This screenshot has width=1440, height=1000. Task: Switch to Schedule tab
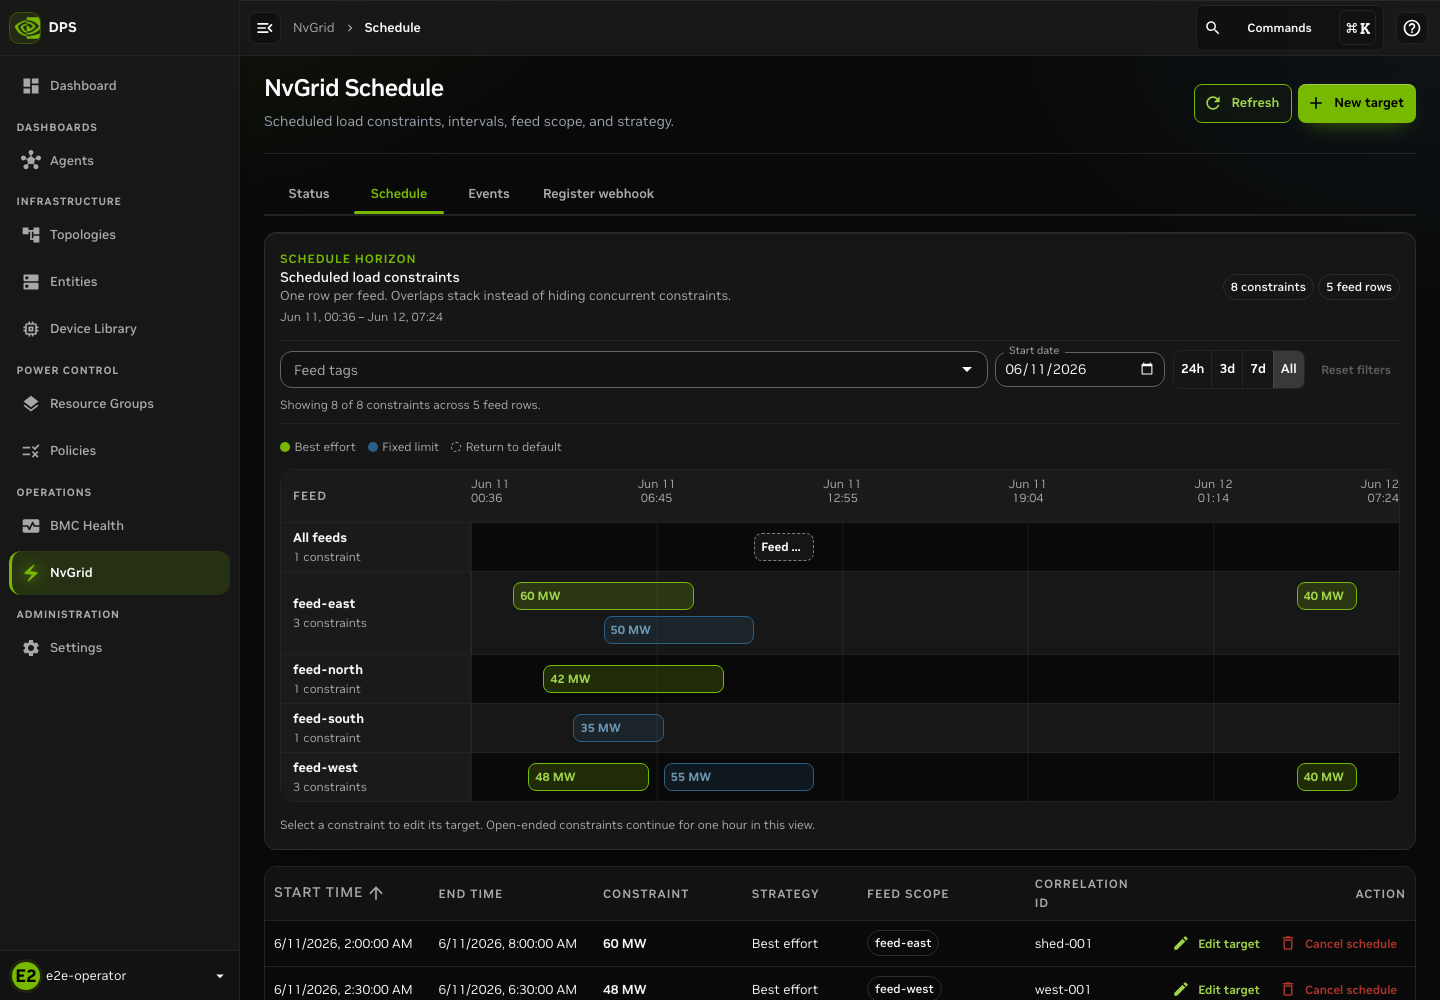399,194
